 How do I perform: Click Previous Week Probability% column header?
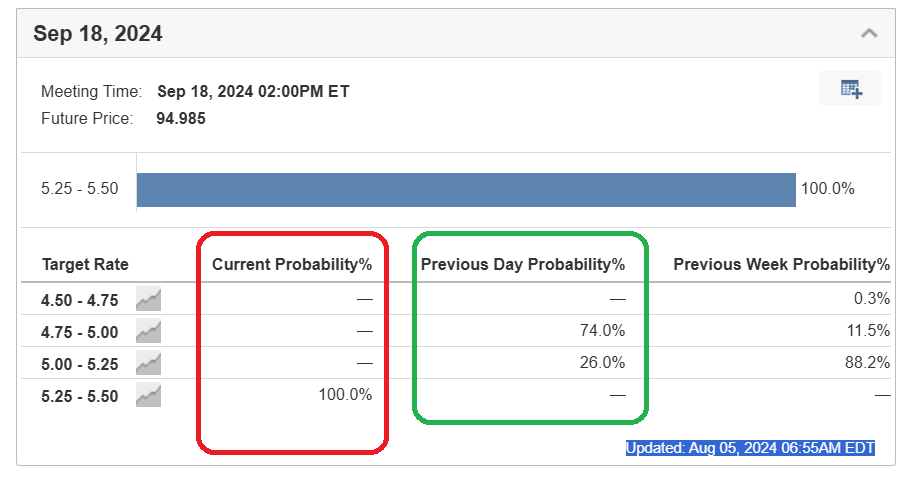(x=781, y=265)
